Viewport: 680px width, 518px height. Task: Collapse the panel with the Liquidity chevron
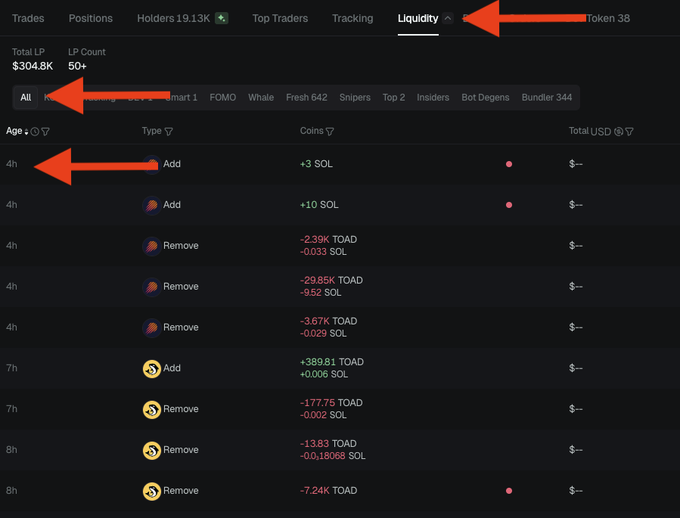pos(448,18)
